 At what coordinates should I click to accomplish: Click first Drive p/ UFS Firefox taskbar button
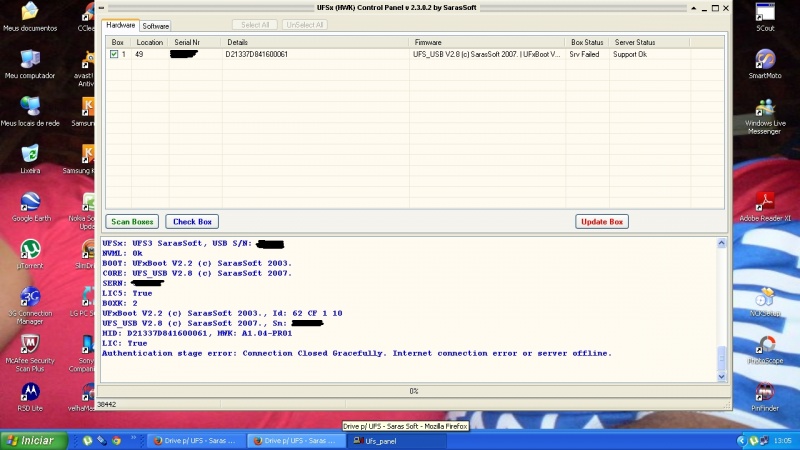(196, 441)
